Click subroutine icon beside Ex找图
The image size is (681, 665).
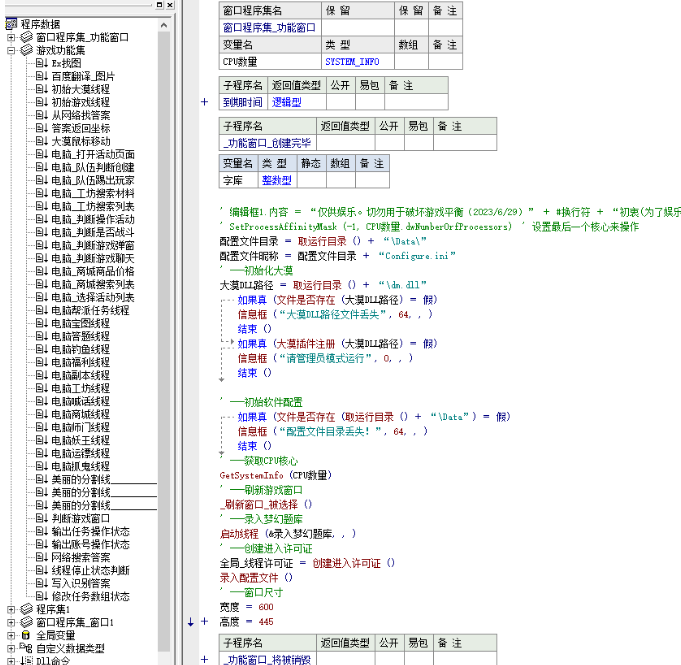tap(42, 62)
